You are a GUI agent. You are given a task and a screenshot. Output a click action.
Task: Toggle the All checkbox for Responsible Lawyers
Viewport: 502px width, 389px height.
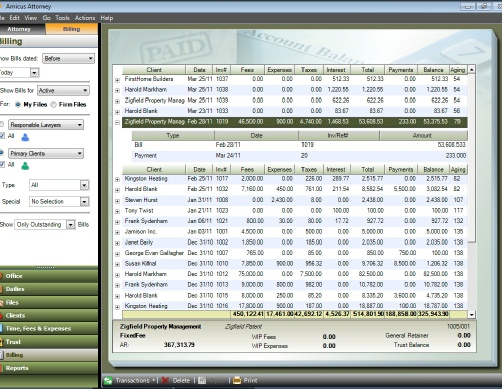pyautogui.click(x=2, y=136)
